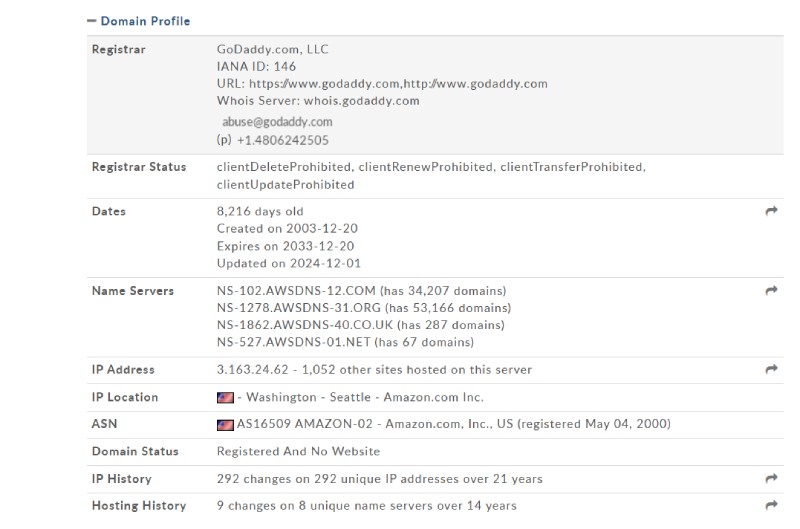Viewport: 800px width, 529px height.
Task: Click Whois Server: whois.godaddy.com text
Action: pos(318,101)
